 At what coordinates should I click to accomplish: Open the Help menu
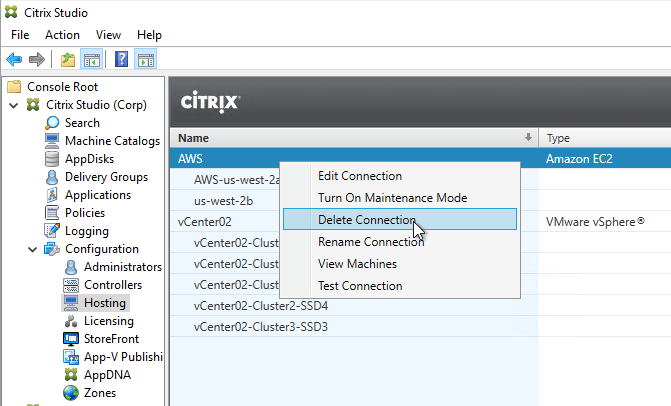[x=149, y=35]
